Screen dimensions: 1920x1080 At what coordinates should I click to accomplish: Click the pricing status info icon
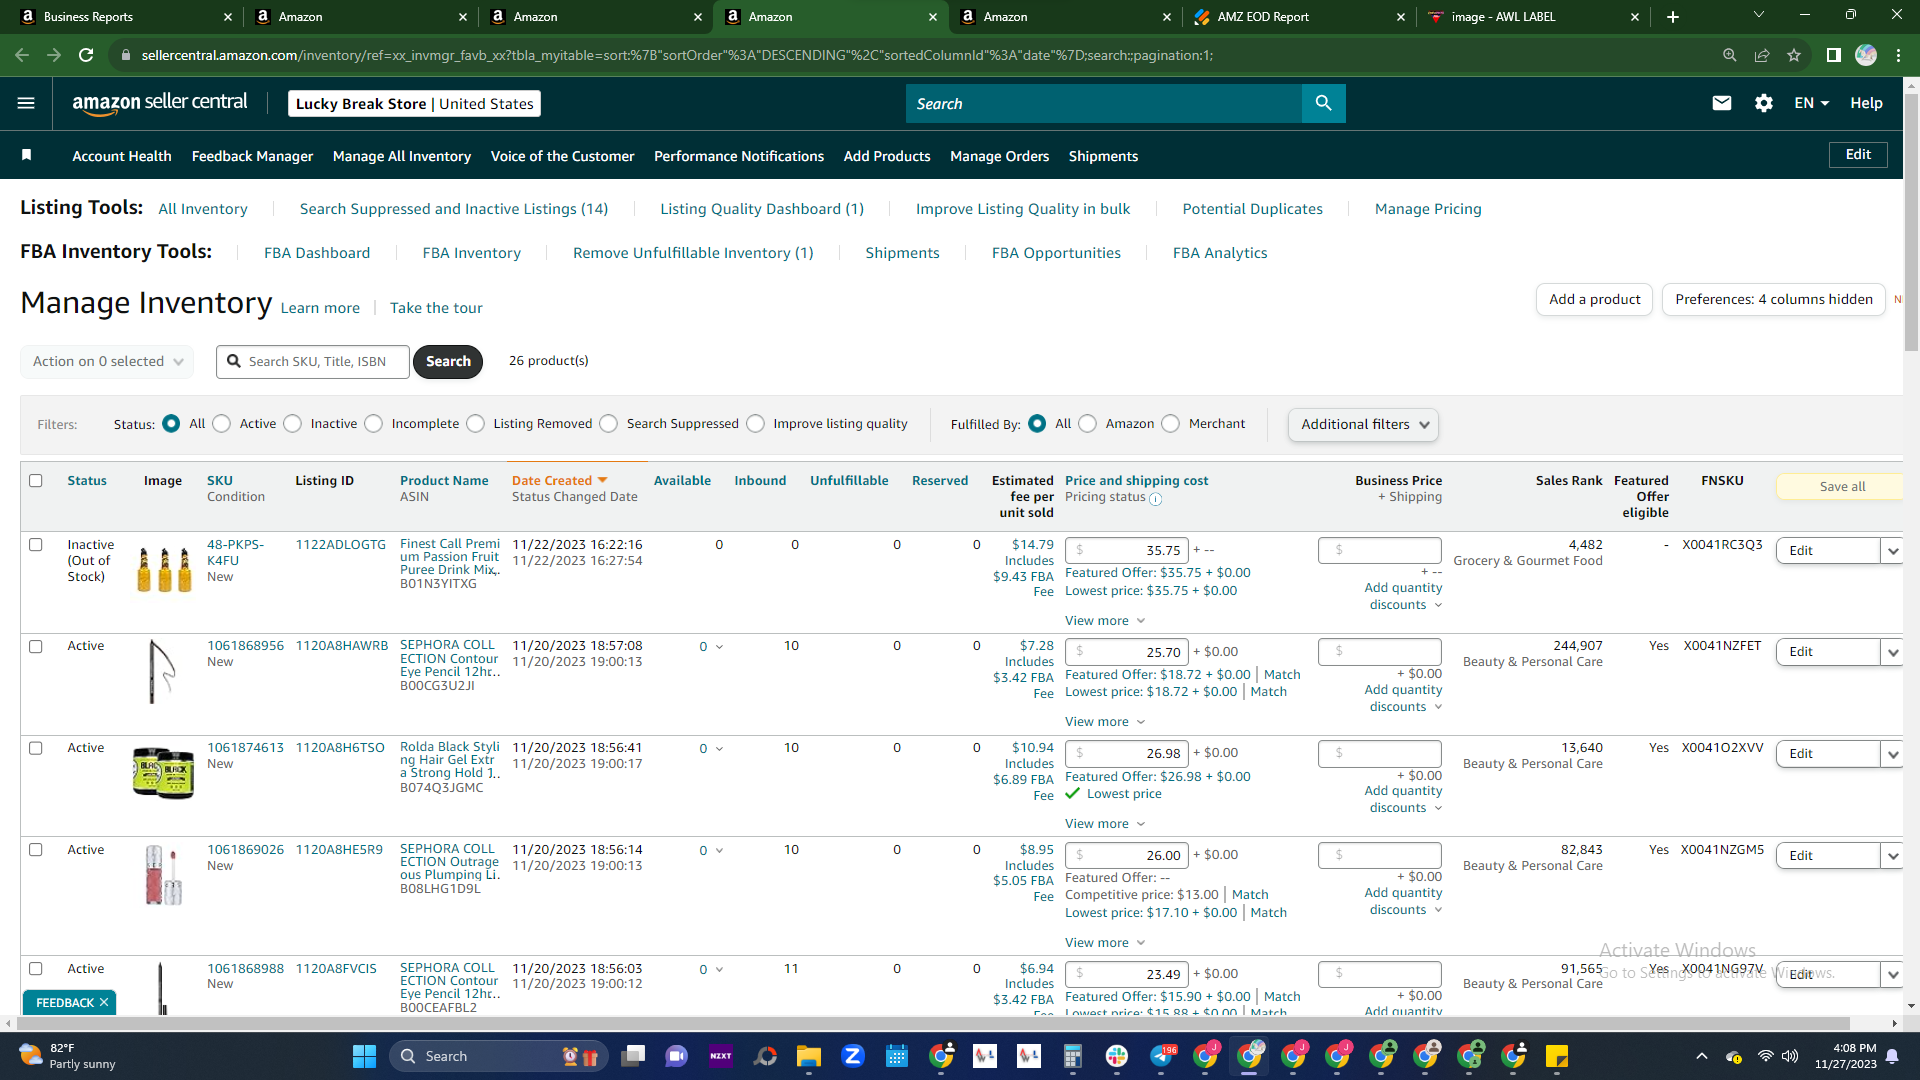(x=1155, y=499)
